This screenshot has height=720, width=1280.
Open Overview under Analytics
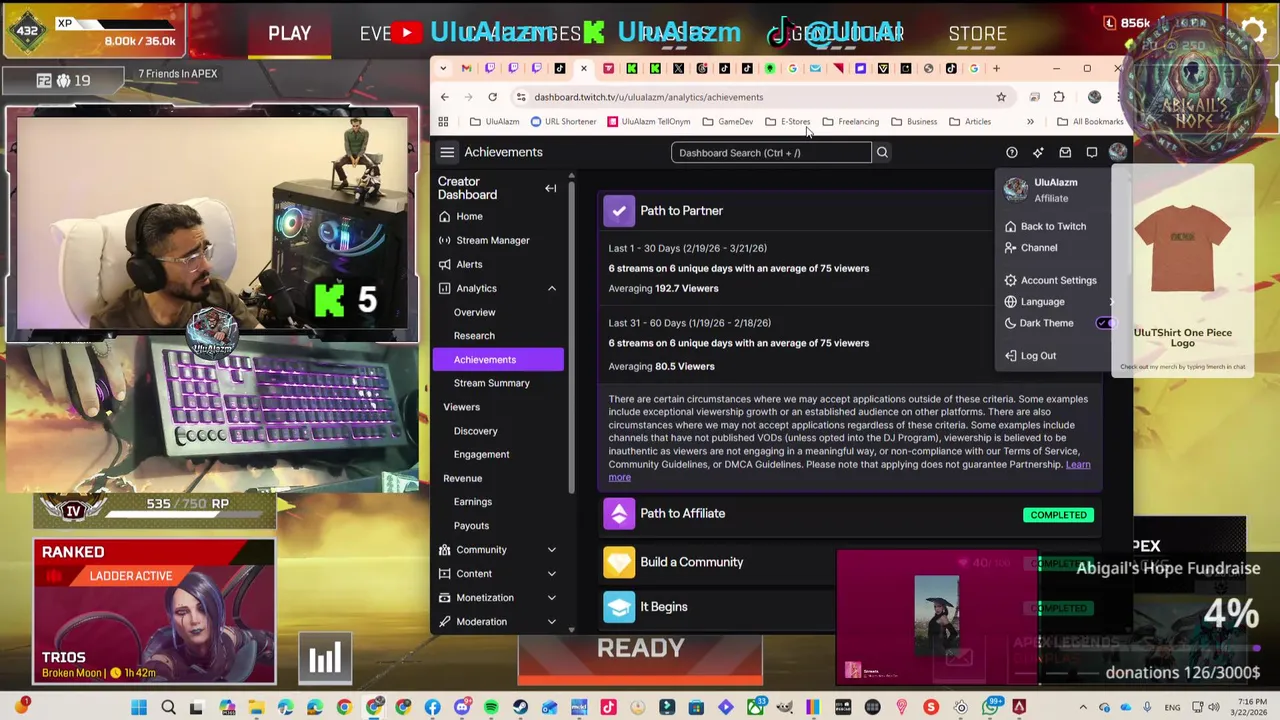click(474, 312)
